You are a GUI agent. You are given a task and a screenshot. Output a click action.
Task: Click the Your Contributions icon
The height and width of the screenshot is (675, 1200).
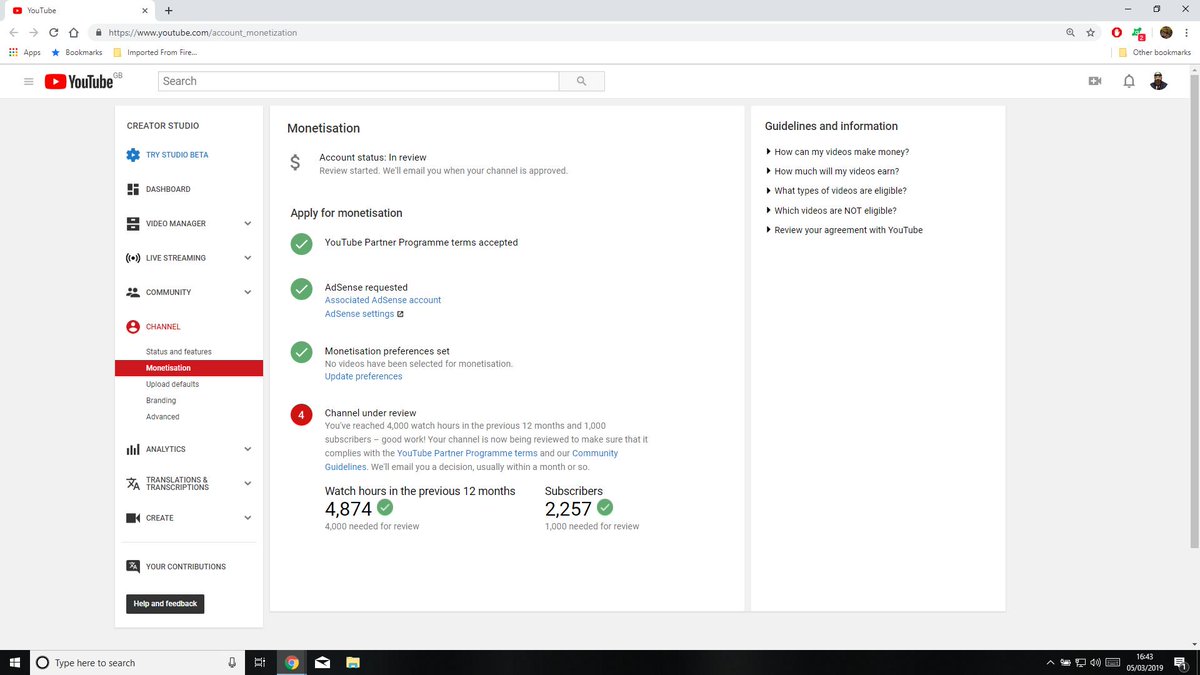[133, 566]
